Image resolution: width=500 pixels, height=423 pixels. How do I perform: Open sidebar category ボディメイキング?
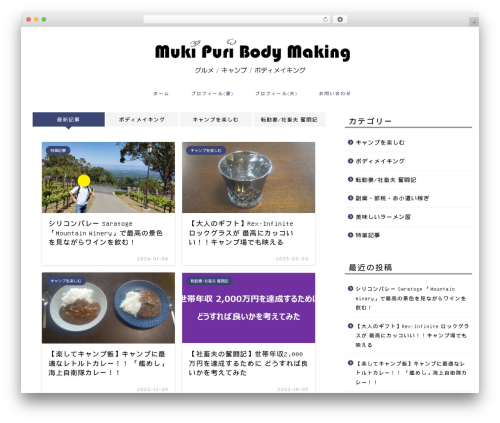pyautogui.click(x=380, y=161)
